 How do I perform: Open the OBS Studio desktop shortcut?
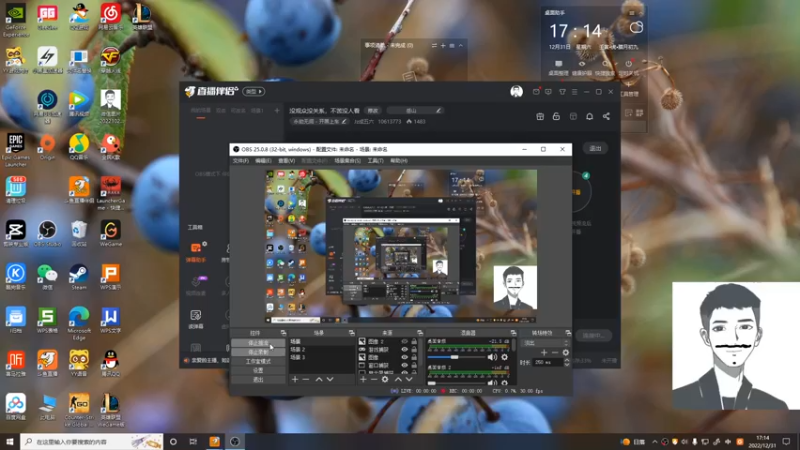coord(47,234)
